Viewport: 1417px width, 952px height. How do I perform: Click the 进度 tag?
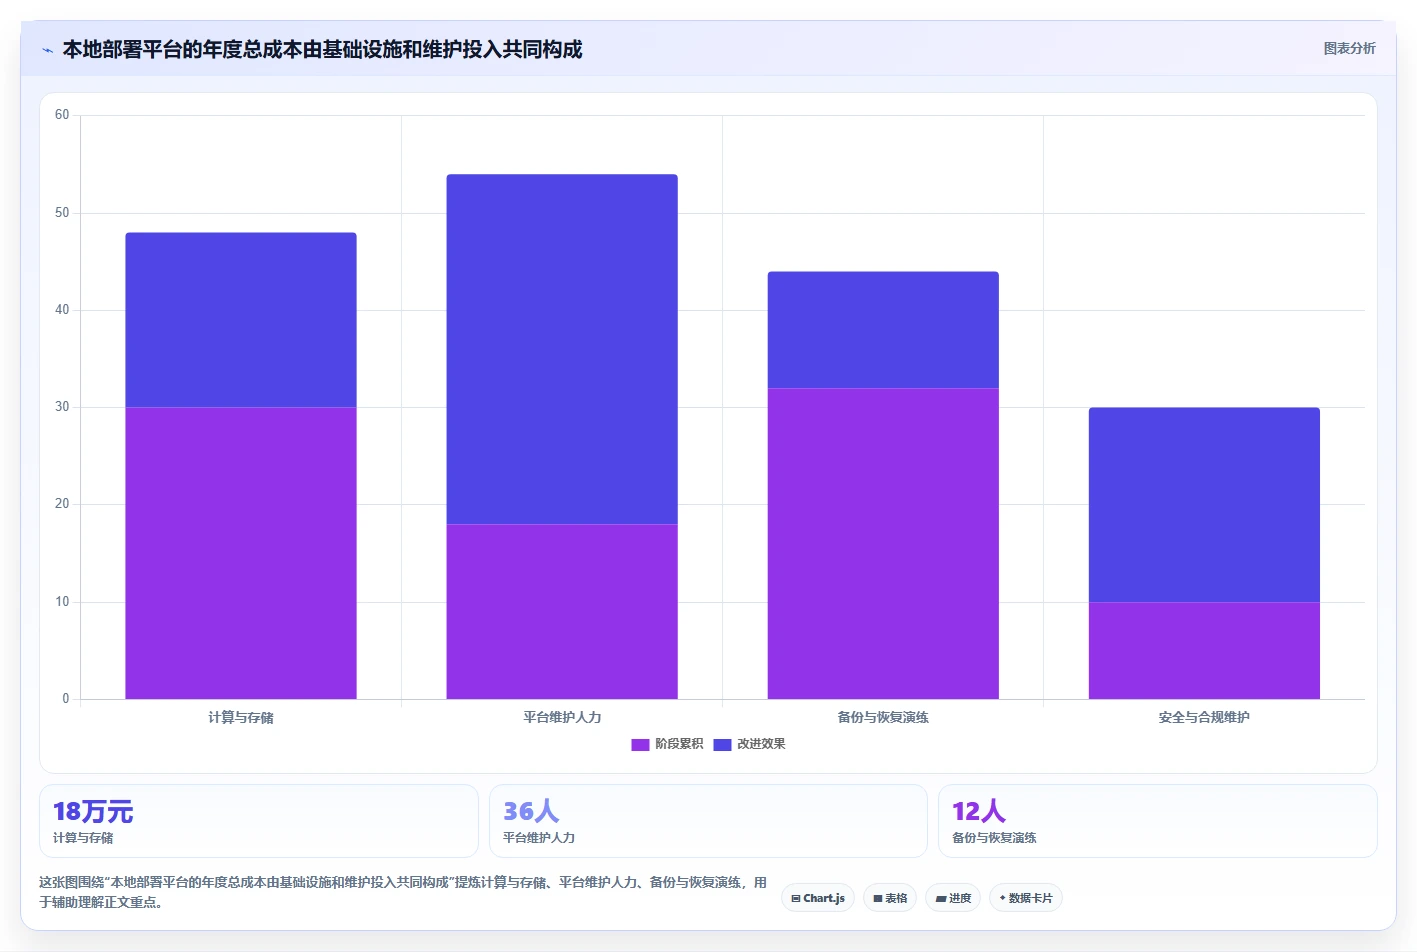tap(953, 898)
